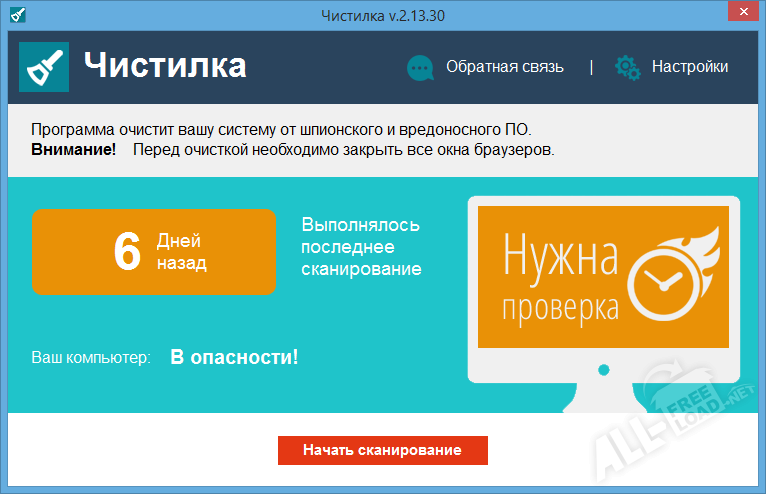Click the Выполнялось последнее сканирование text
766x494 pixels.
361,247
